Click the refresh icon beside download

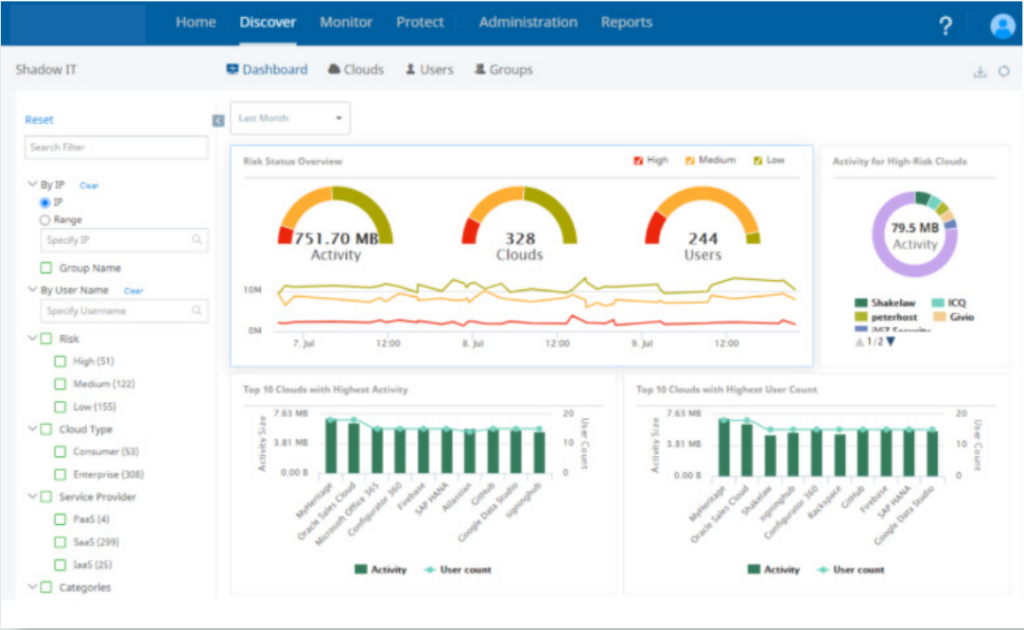pos(1004,71)
